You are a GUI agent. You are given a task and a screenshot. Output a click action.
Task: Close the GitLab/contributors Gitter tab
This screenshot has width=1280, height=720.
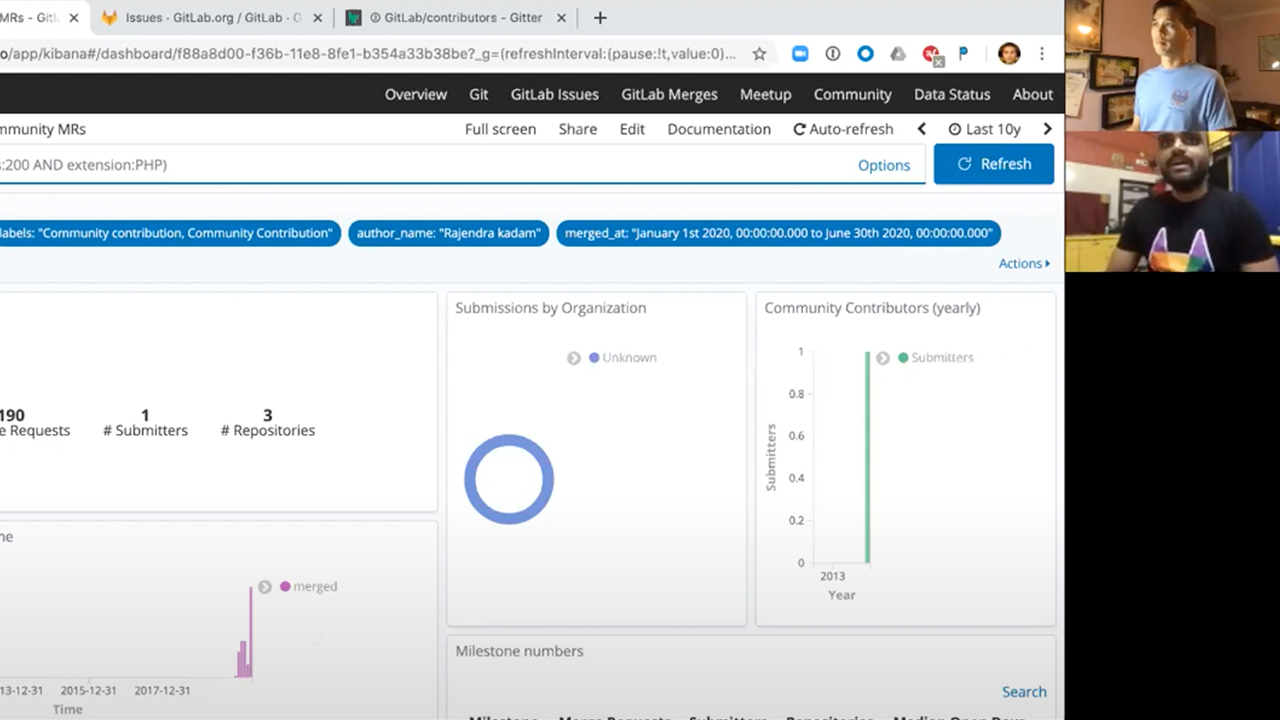point(561,18)
